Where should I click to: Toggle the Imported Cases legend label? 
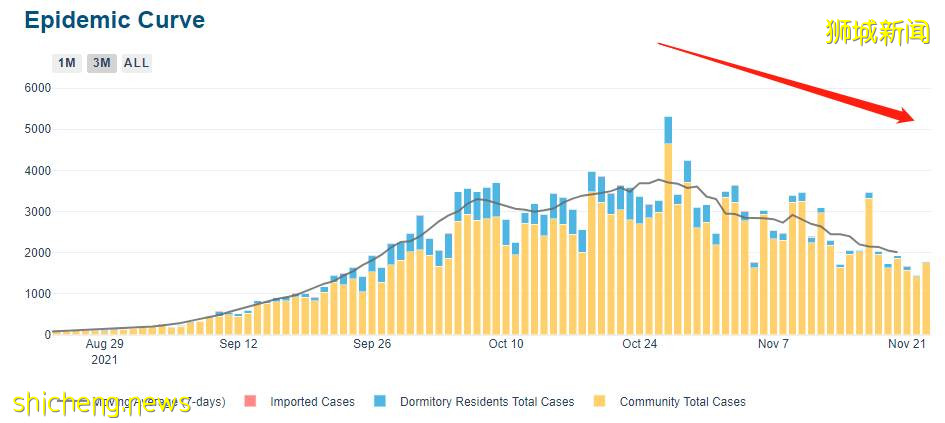tap(312, 402)
